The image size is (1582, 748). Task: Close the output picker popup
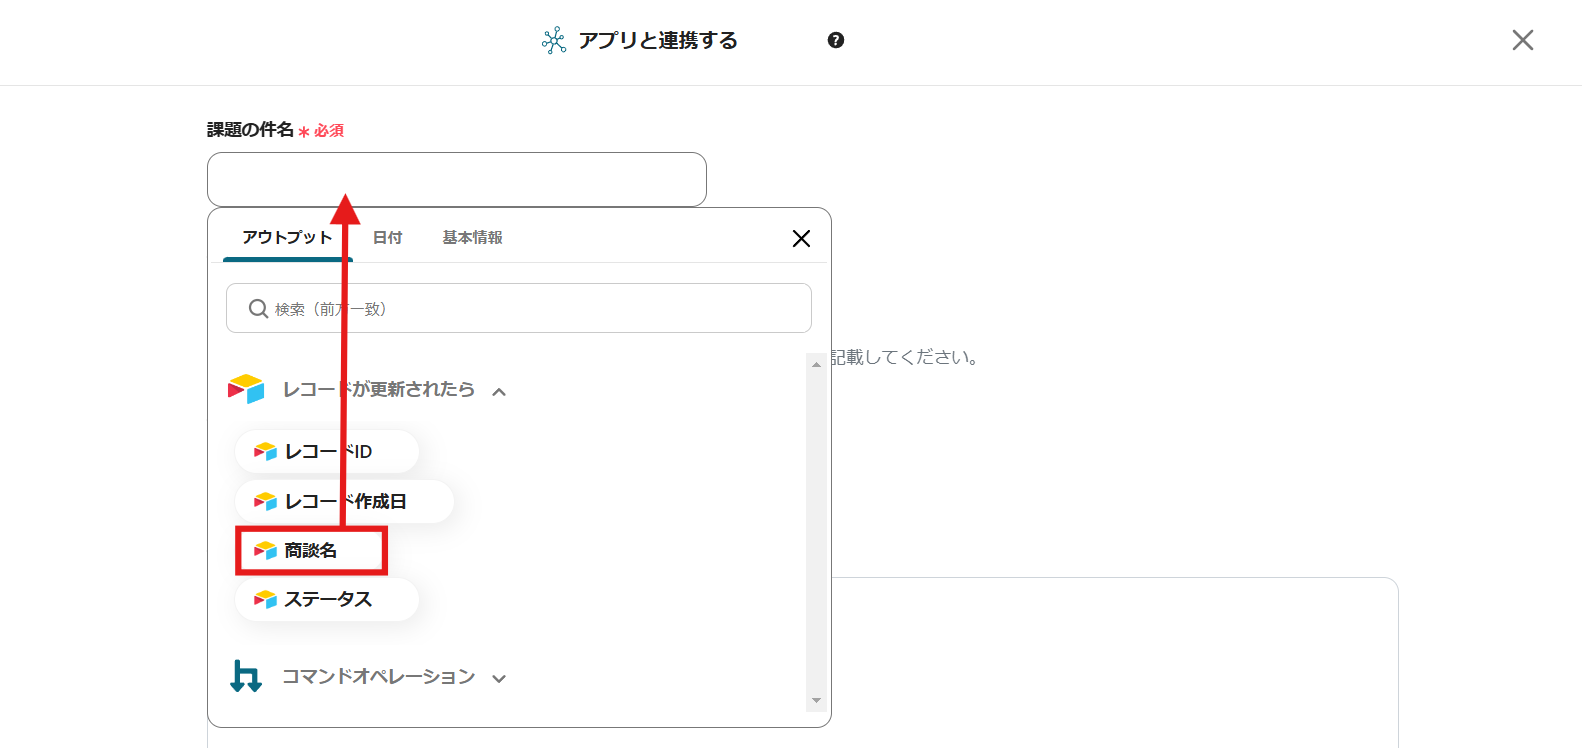click(x=801, y=238)
